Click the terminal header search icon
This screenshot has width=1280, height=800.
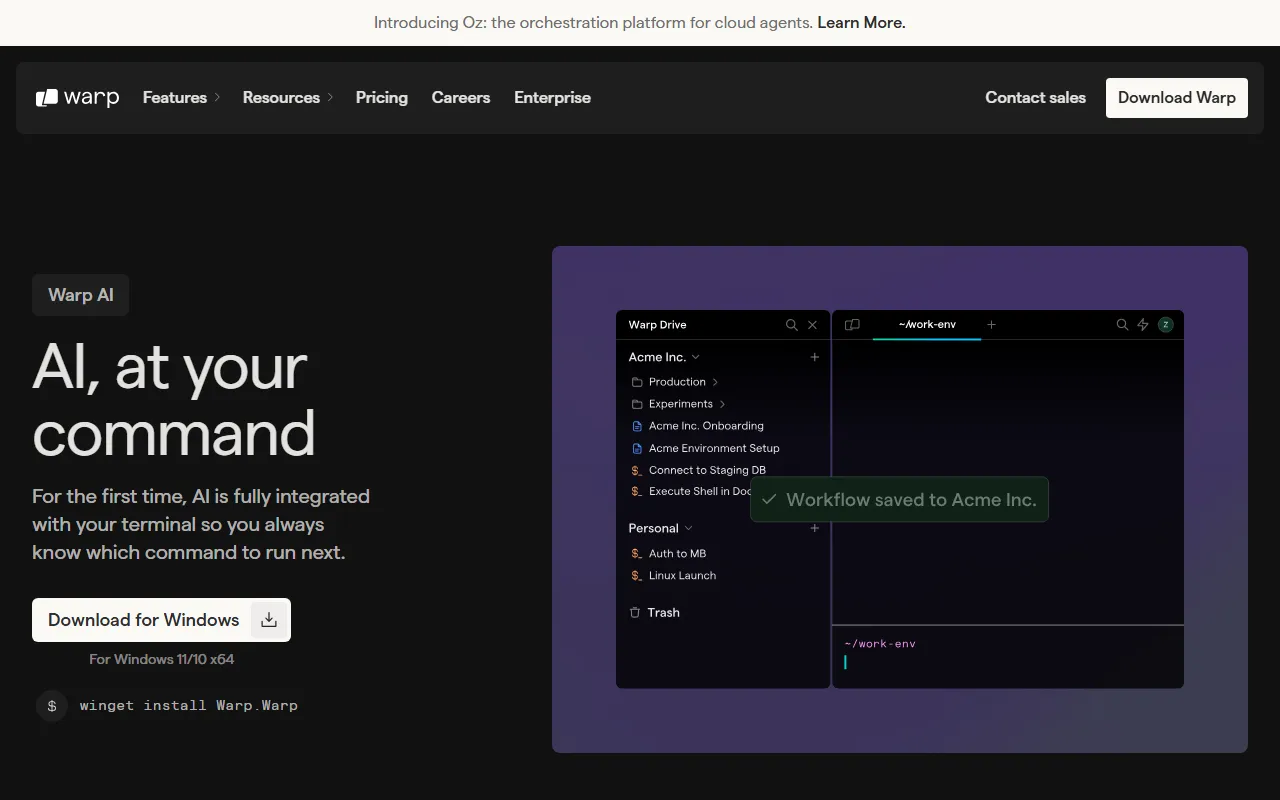tap(1122, 325)
